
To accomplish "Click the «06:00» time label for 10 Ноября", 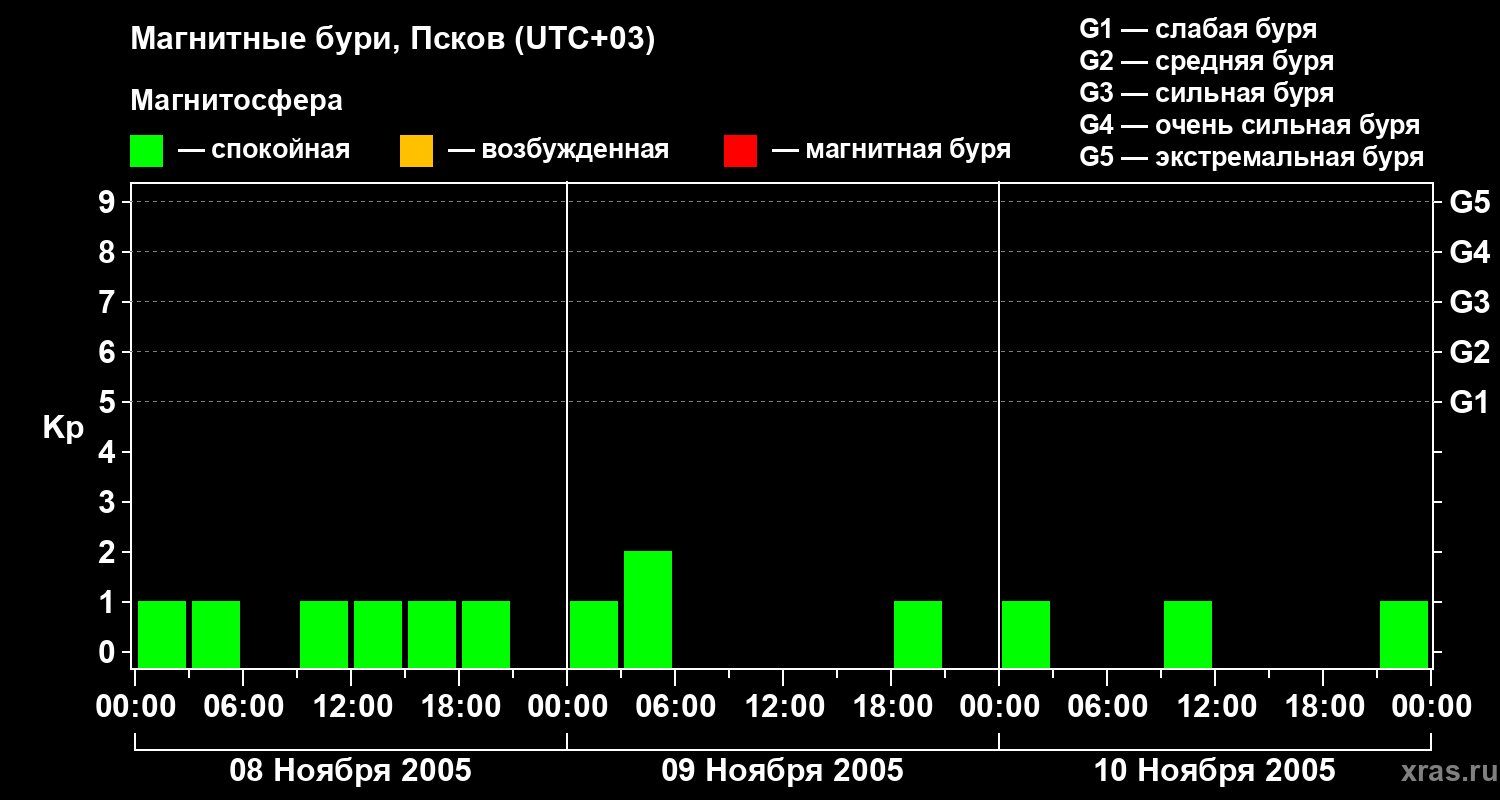I will point(1107,707).
